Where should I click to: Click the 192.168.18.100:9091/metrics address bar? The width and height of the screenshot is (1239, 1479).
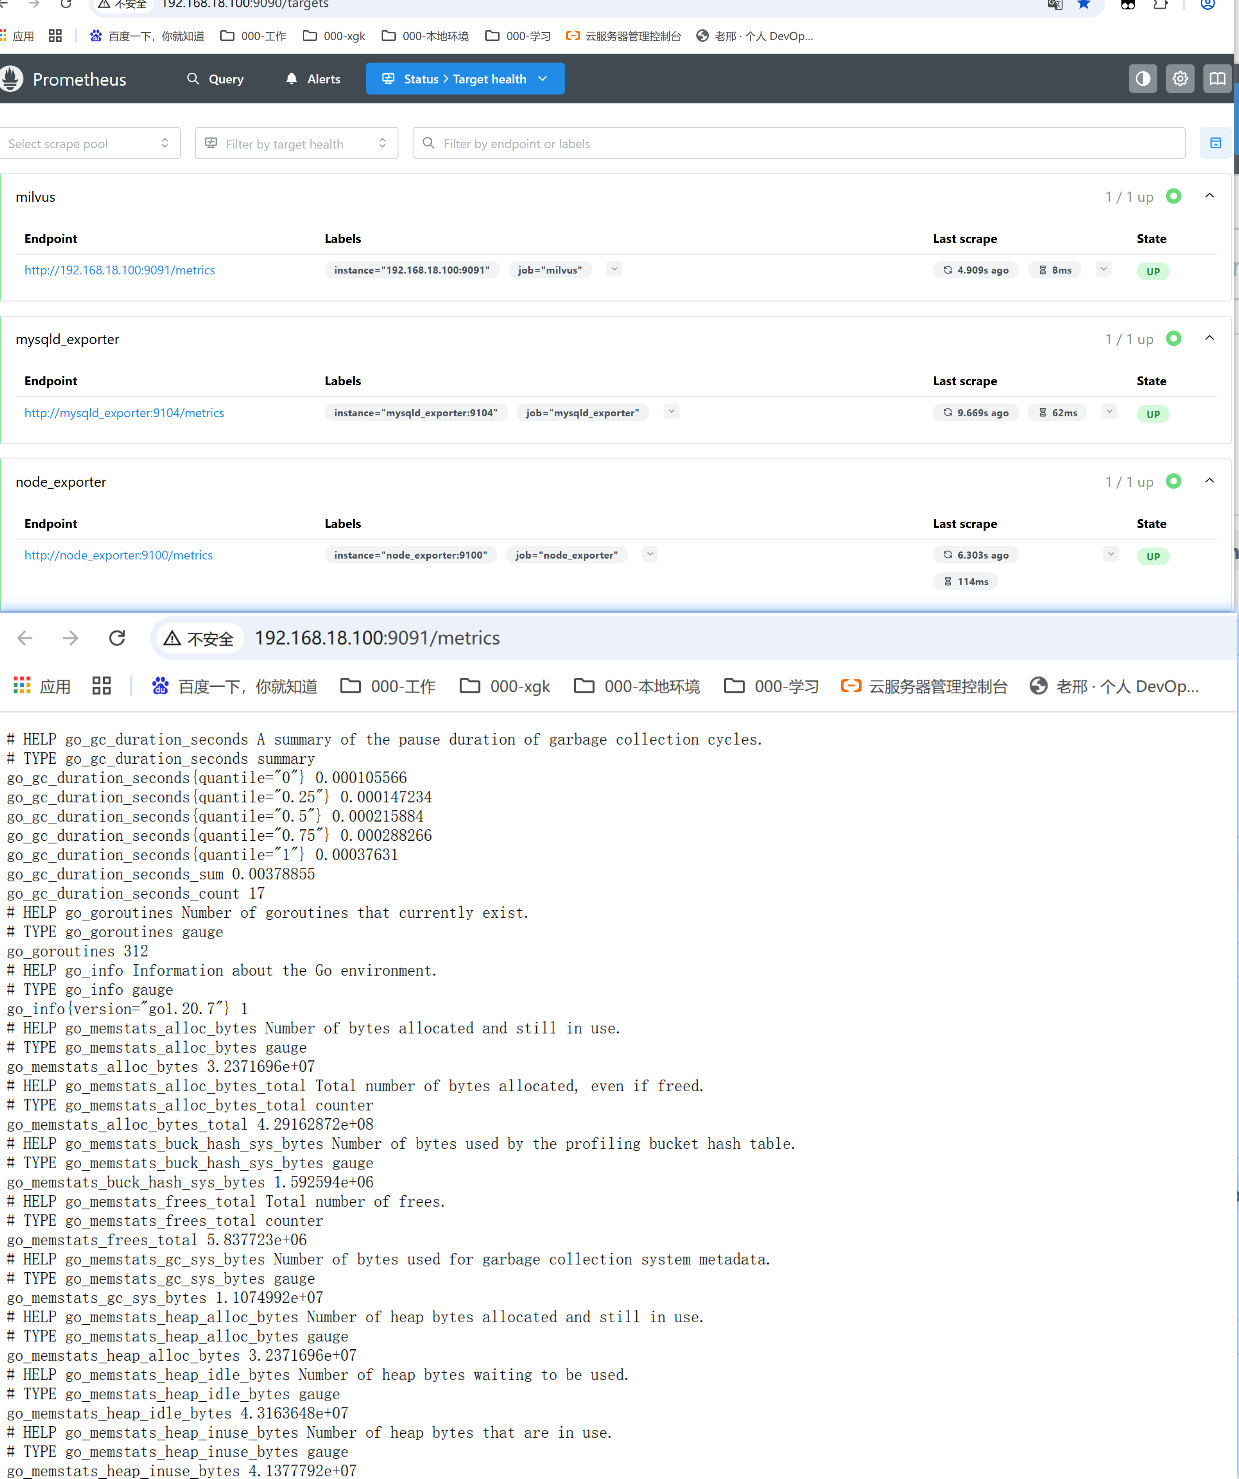[377, 638]
